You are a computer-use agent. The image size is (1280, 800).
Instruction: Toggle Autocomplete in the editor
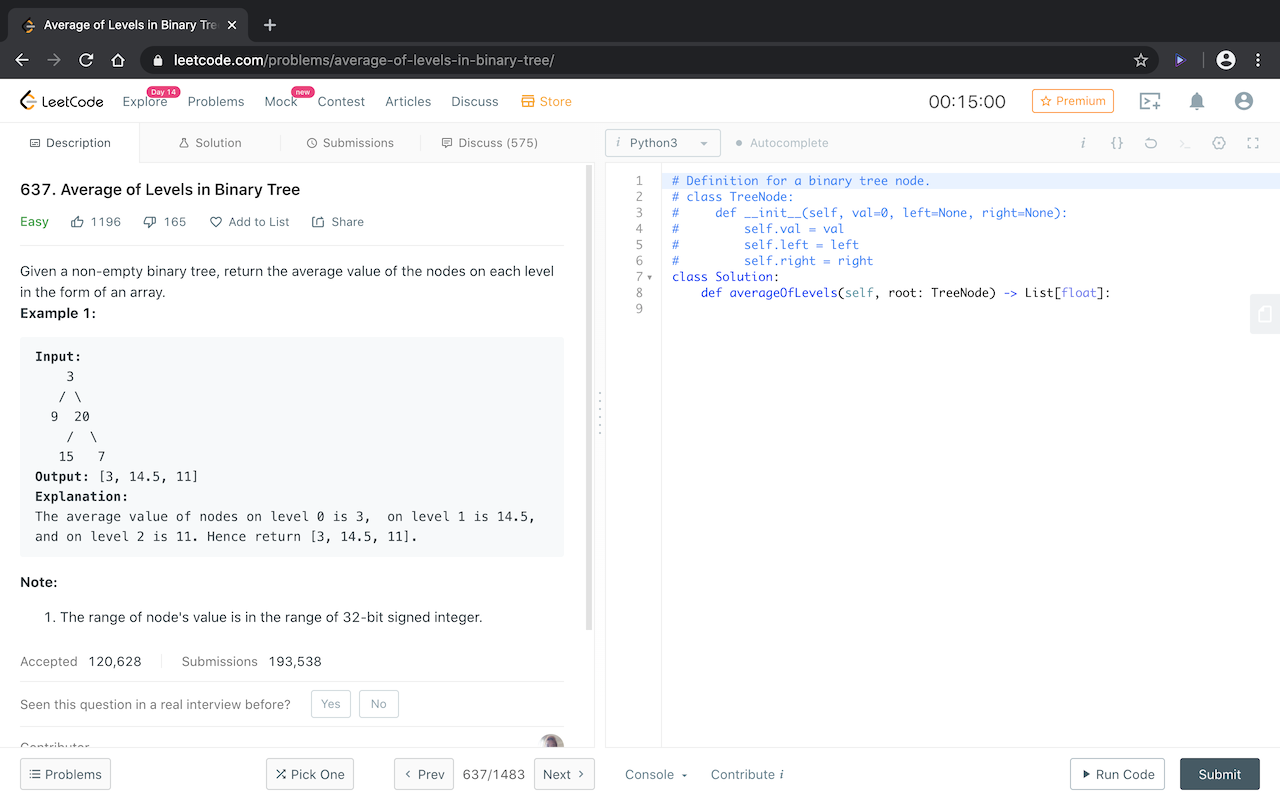[x=782, y=143]
